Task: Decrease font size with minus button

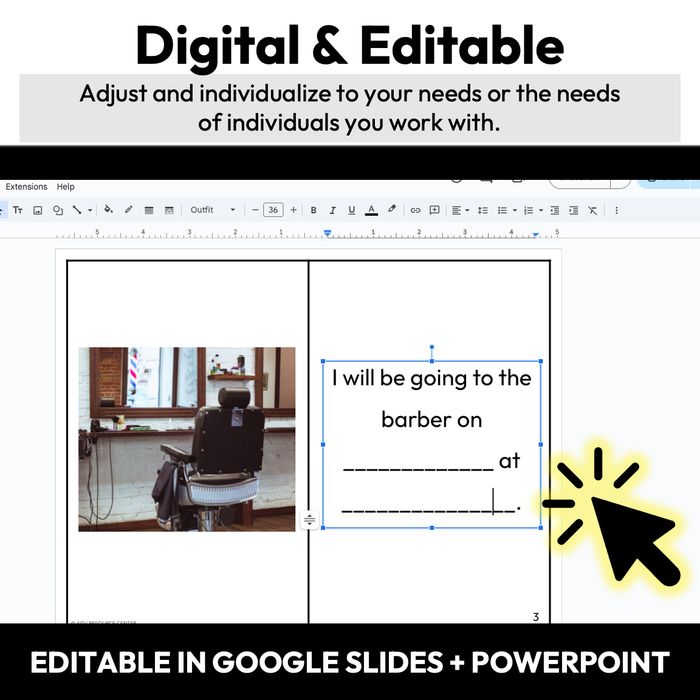Action: (256, 210)
